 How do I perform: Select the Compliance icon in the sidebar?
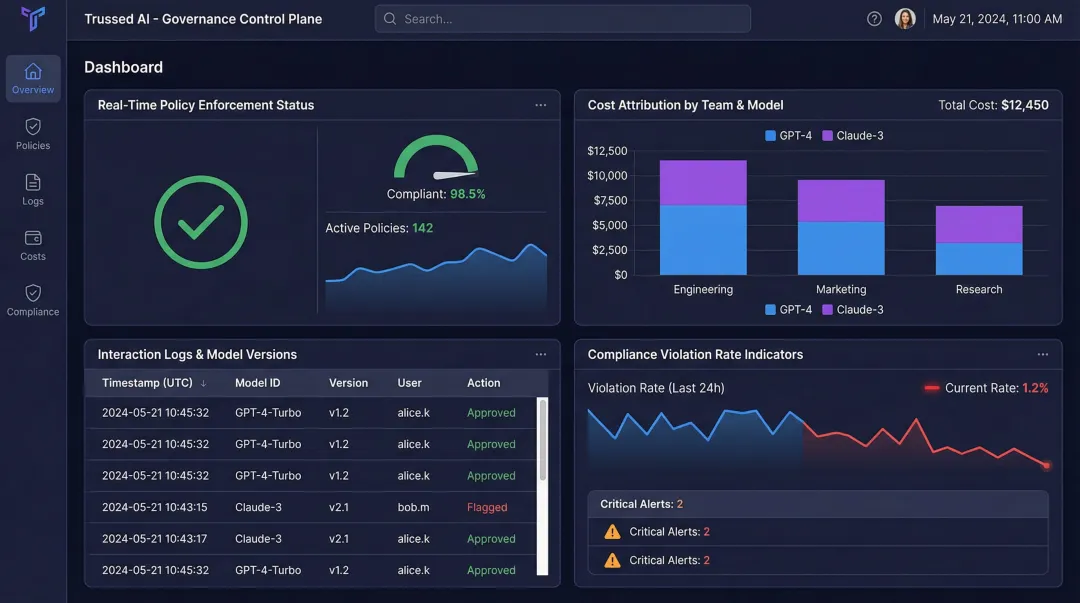click(33, 299)
